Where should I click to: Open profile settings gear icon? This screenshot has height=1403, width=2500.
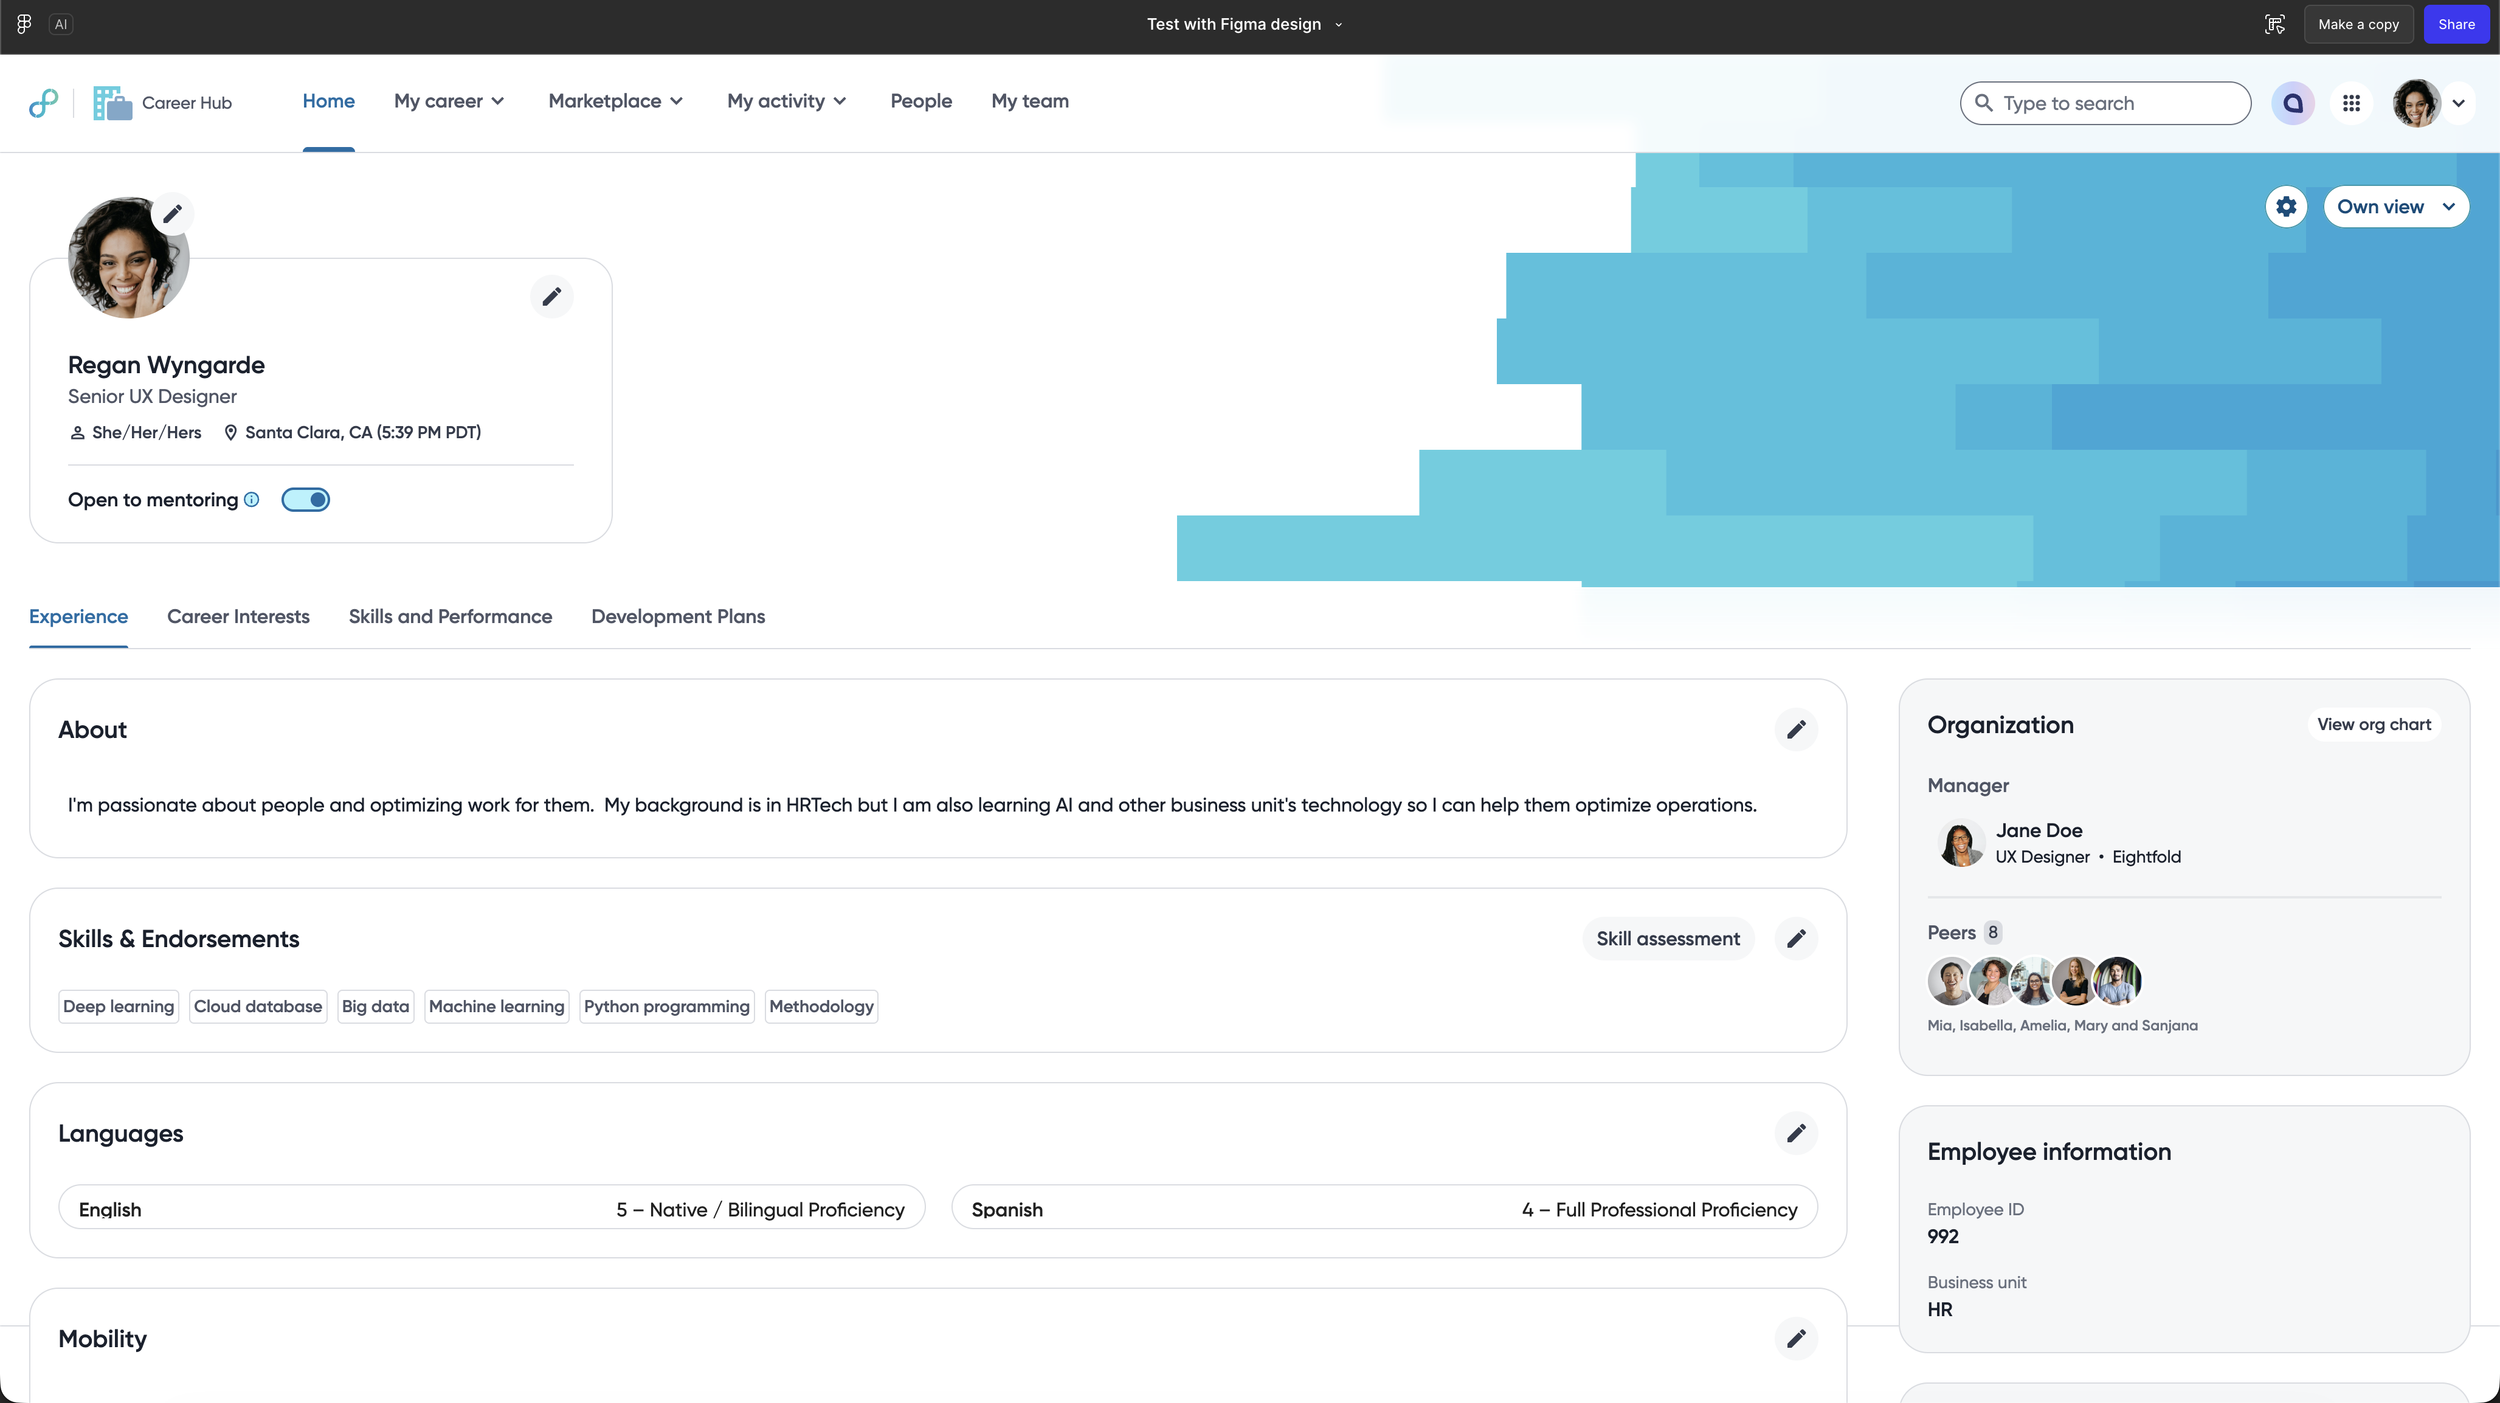pyautogui.click(x=2285, y=207)
